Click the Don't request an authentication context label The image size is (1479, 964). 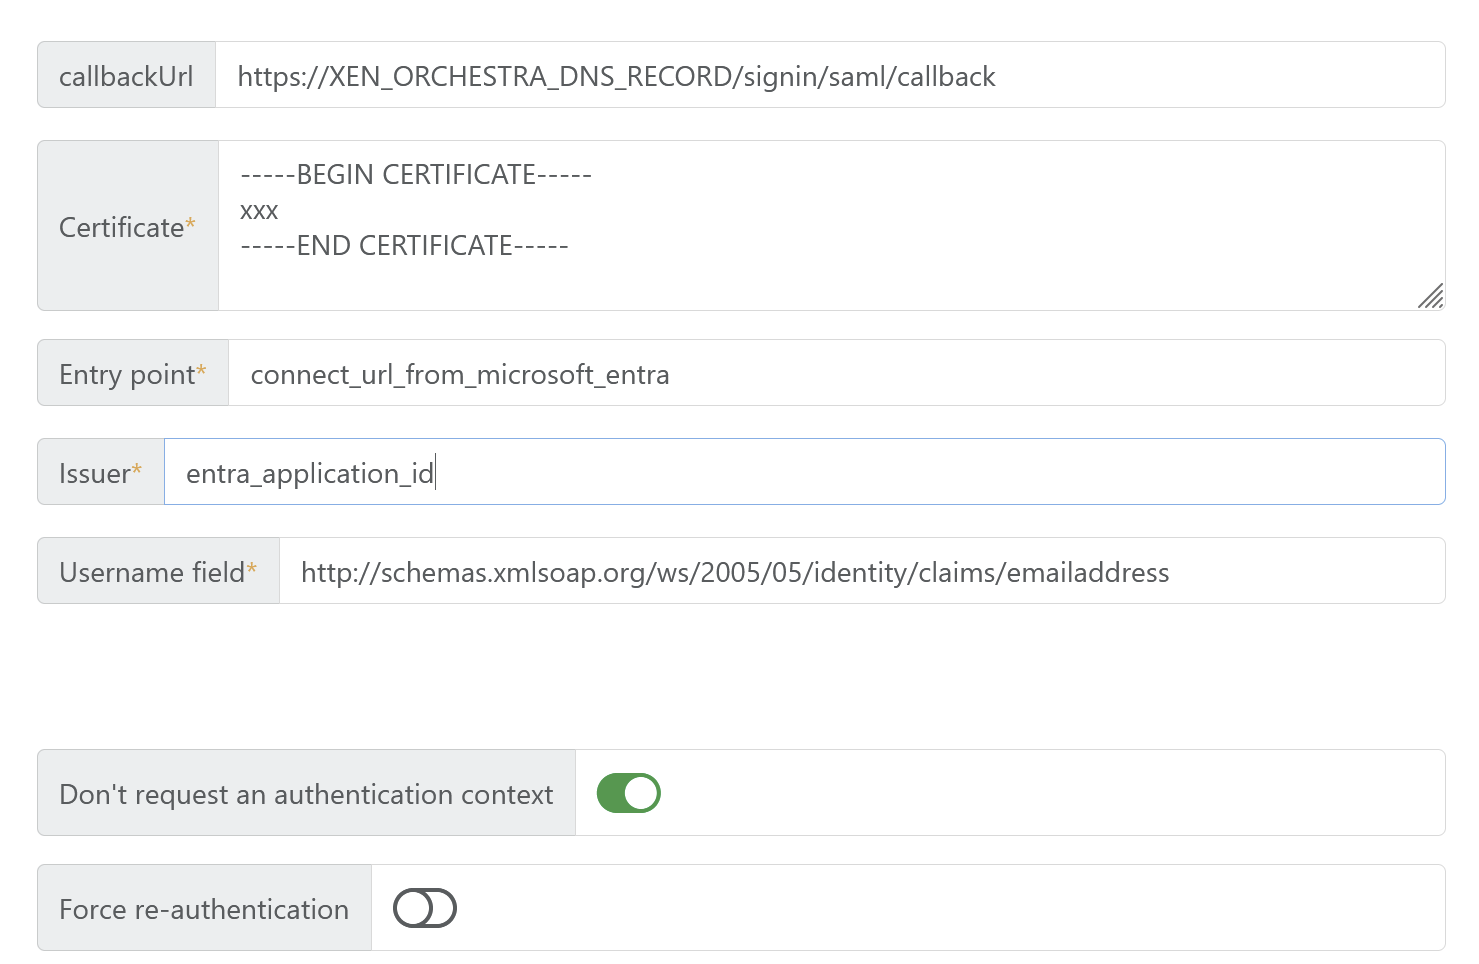306,794
